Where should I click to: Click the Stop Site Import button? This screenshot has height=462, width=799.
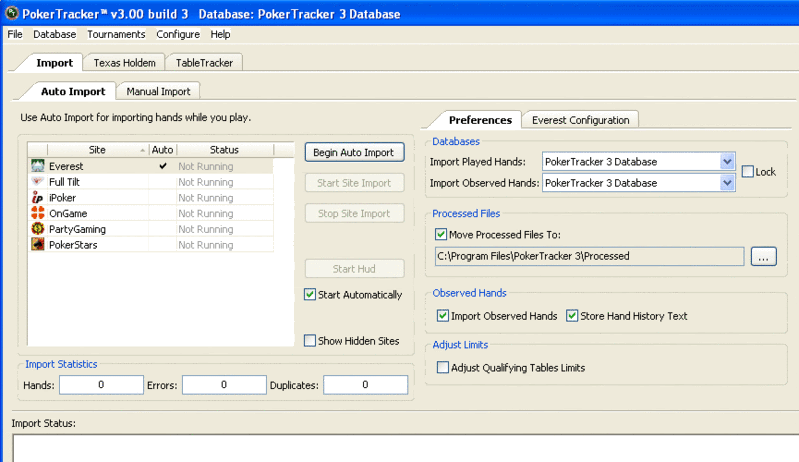point(354,213)
